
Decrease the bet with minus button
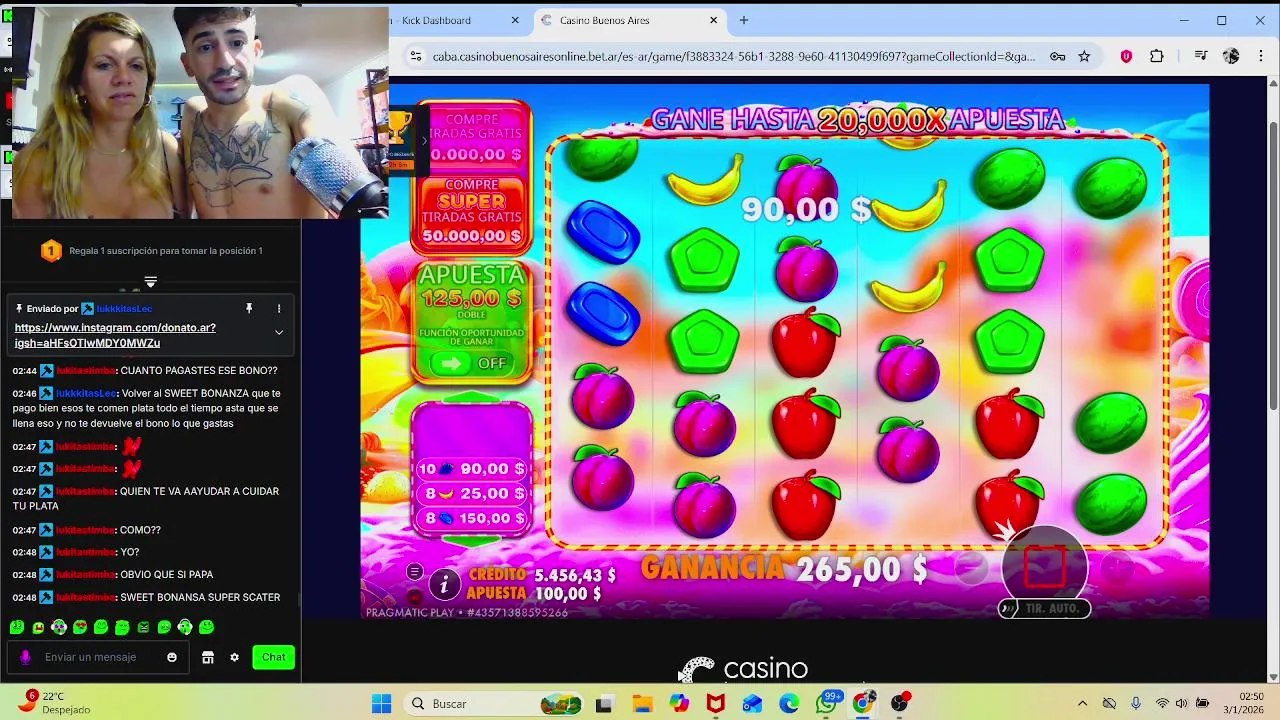(x=971, y=567)
